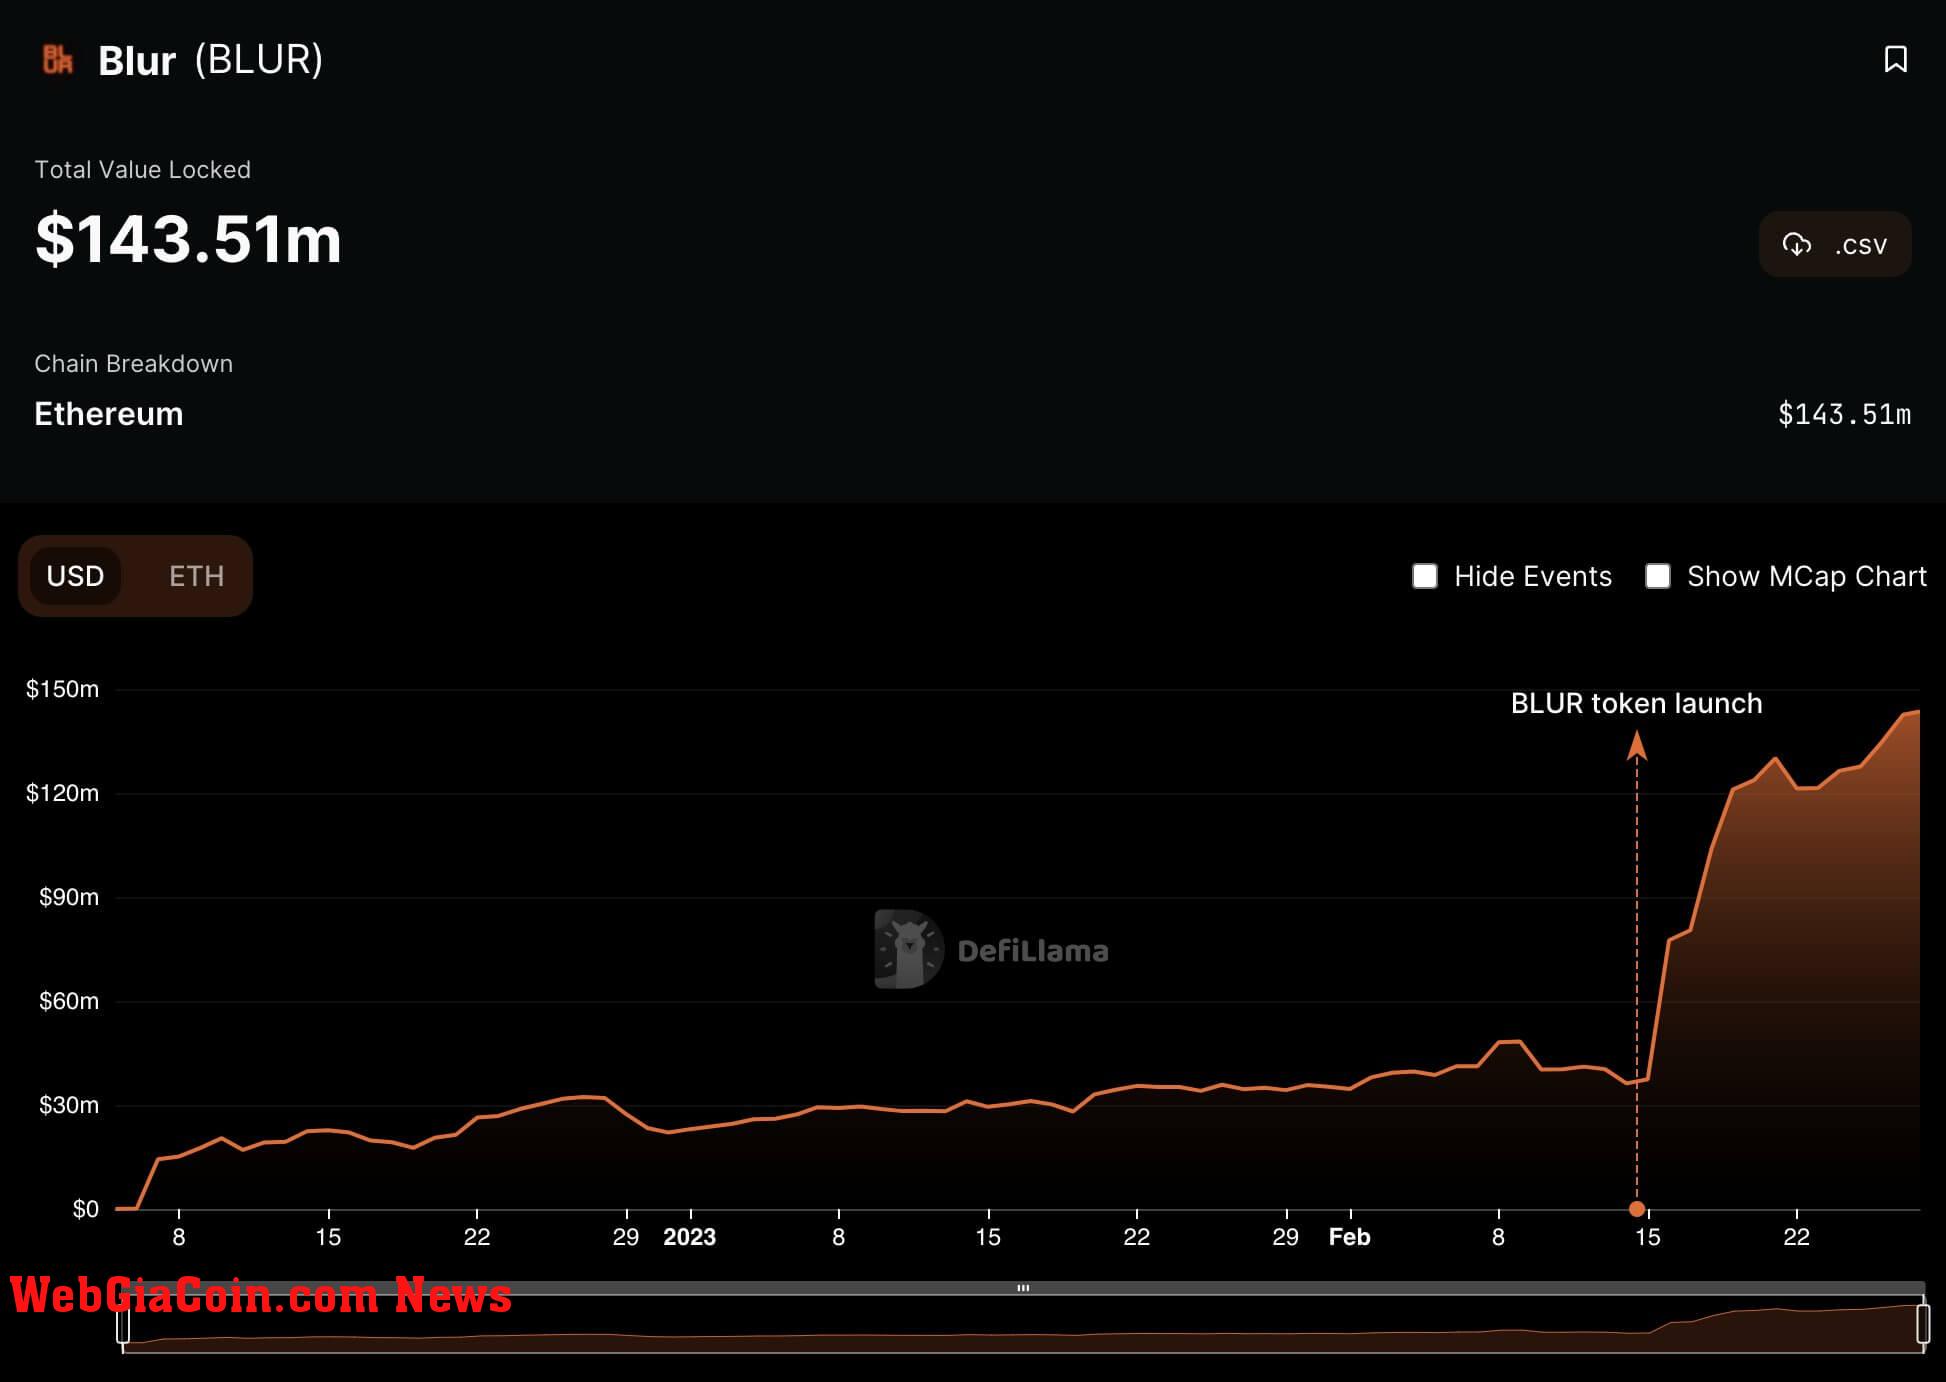Click the 2023 x-axis label
Screen dimensions: 1946x1382
coord(689,1237)
